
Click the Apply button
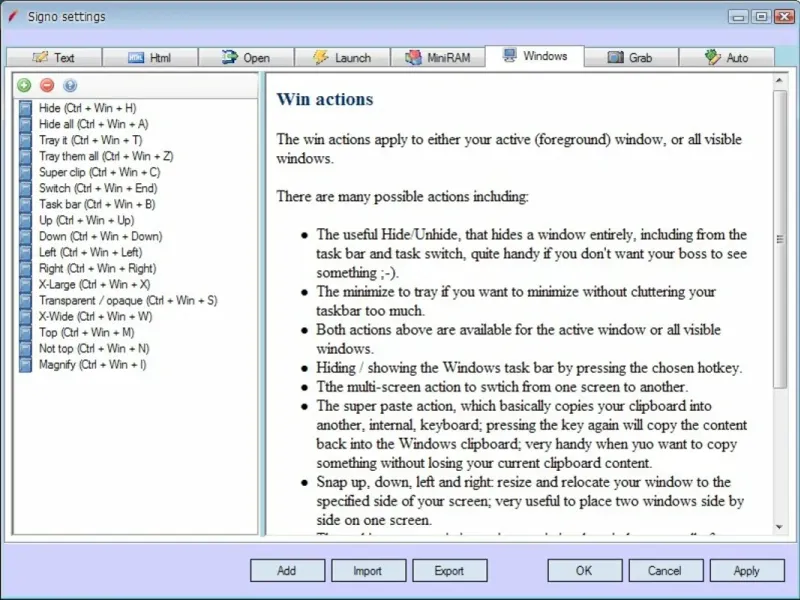pyautogui.click(x=747, y=570)
